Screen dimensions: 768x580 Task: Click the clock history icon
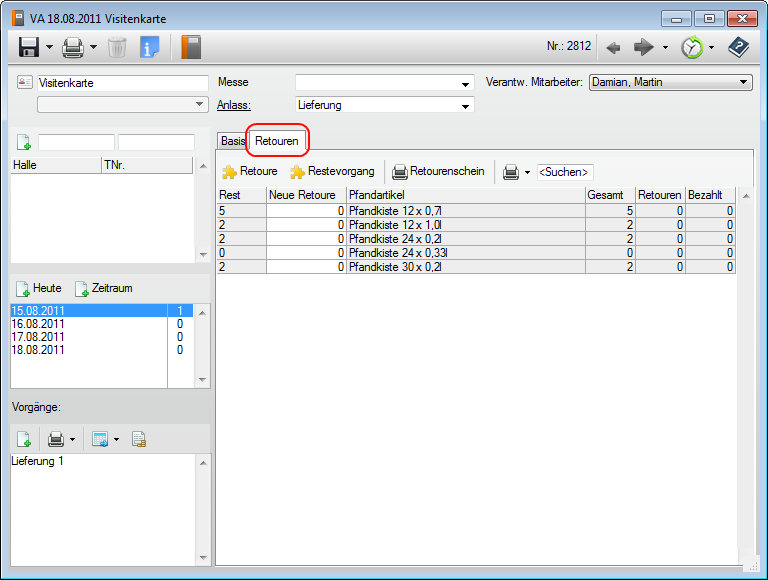[x=691, y=47]
